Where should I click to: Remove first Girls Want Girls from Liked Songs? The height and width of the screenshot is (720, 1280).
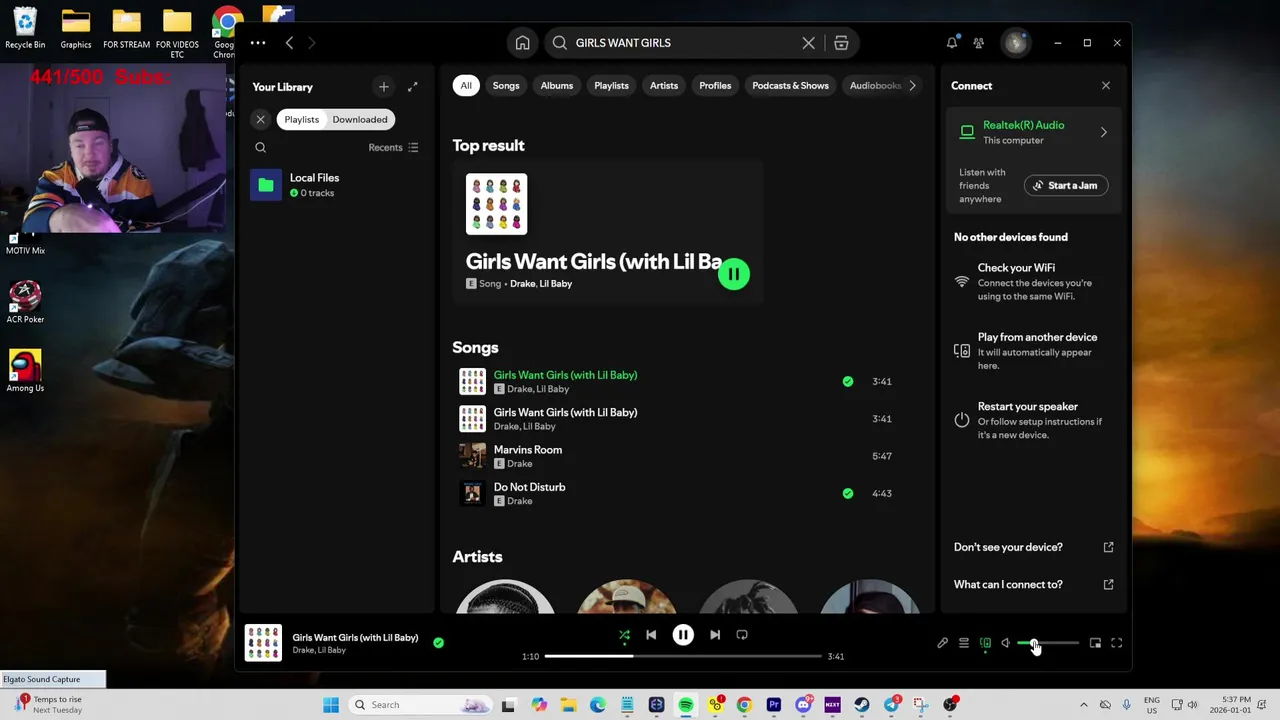point(848,381)
